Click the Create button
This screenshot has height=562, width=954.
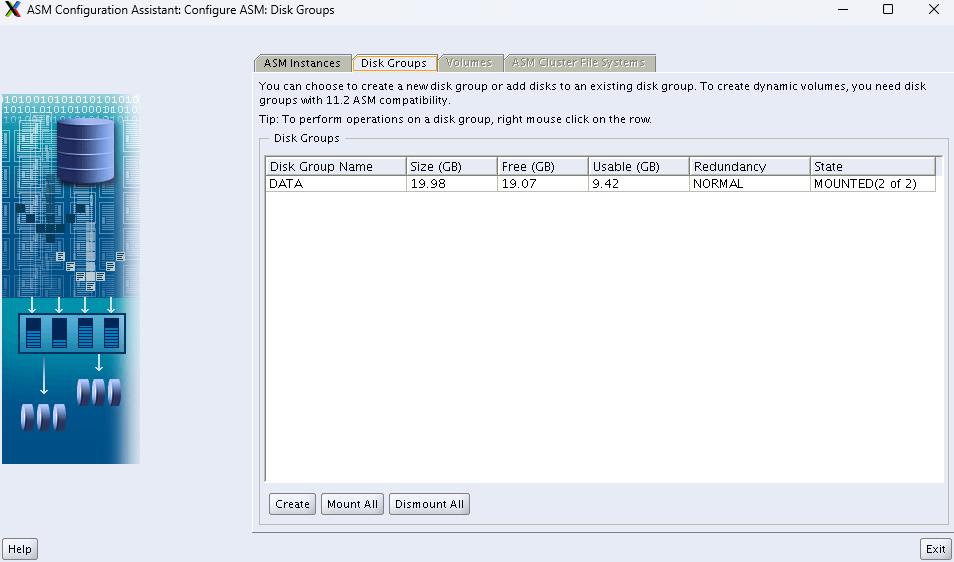293,504
